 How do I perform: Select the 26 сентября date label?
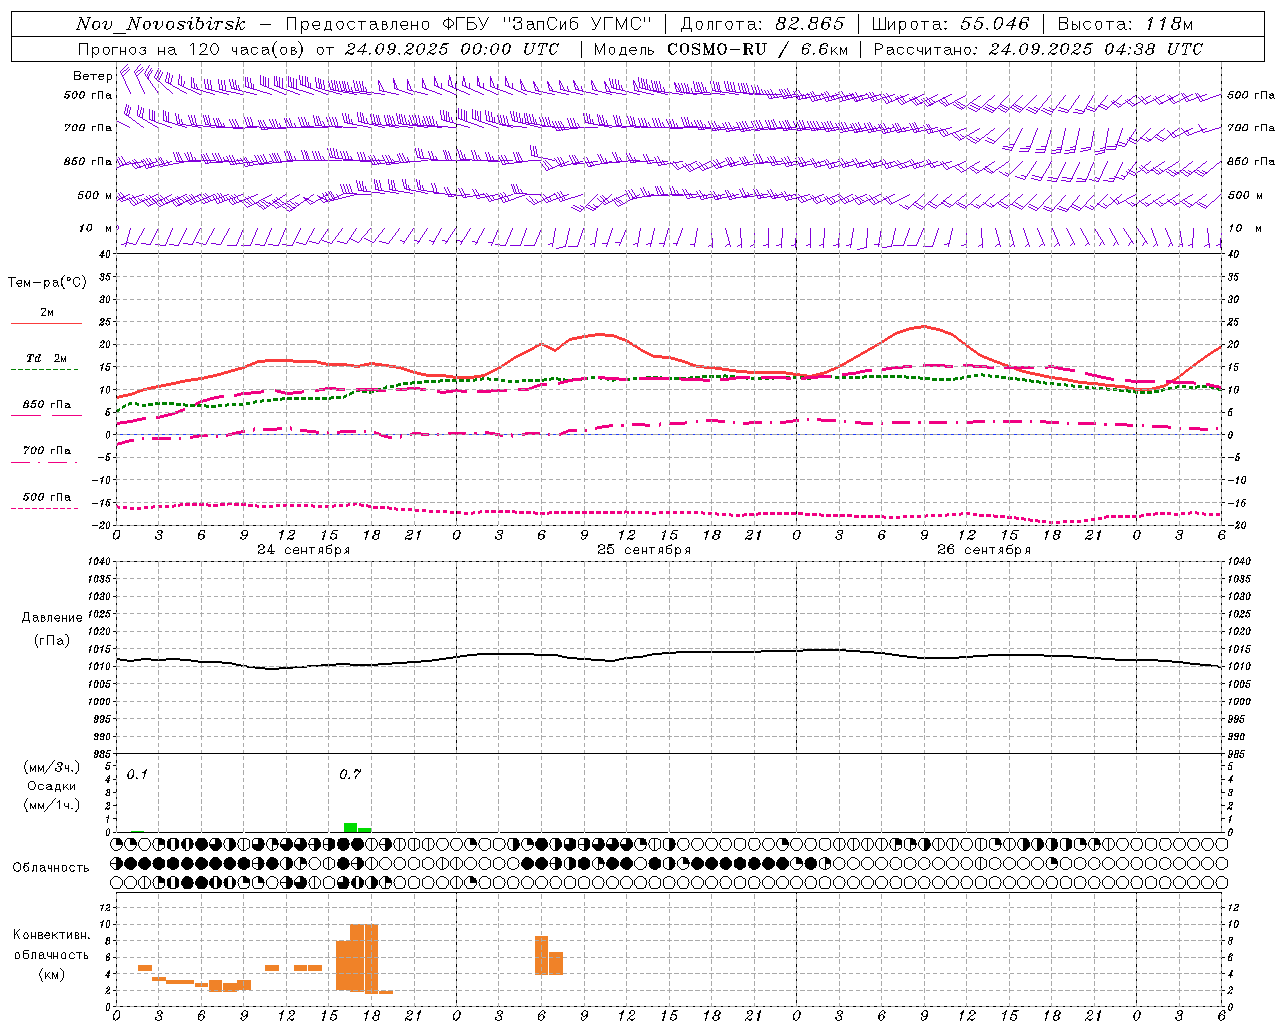tap(984, 550)
